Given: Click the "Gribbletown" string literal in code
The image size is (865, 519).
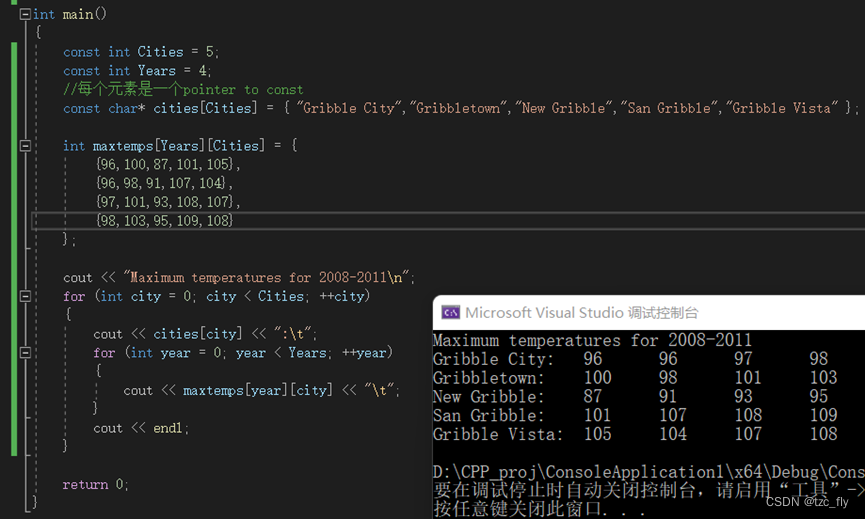Looking at the screenshot, I should pos(458,108).
